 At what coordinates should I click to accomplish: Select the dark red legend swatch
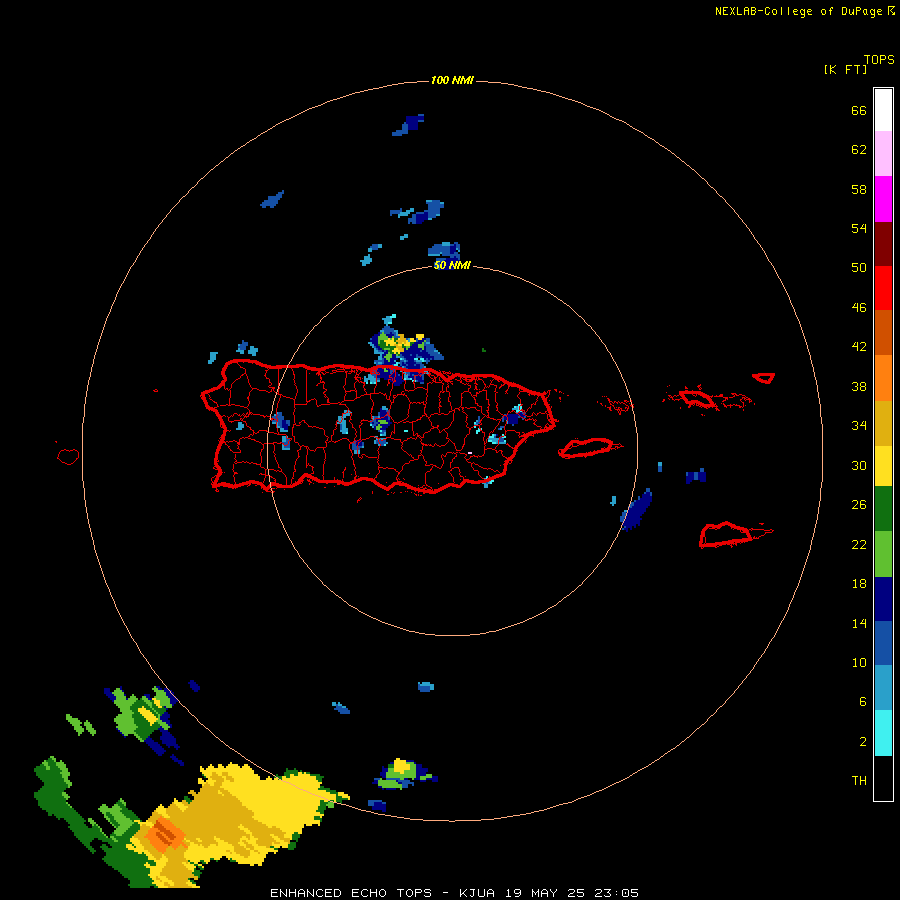[x=883, y=244]
